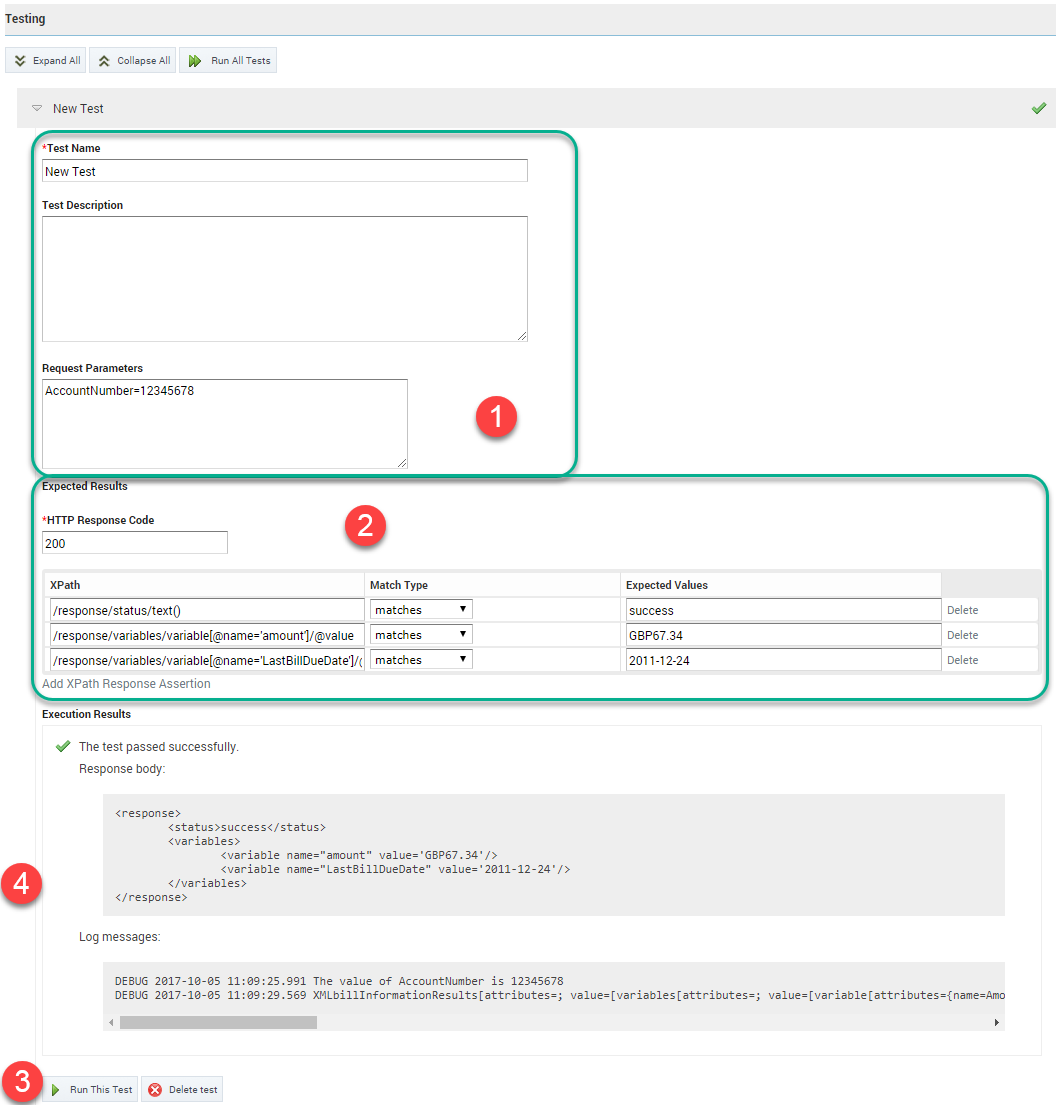This screenshot has height=1105, width=1056.
Task: Click Add XPath Response Assertion link
Action: click(126, 684)
